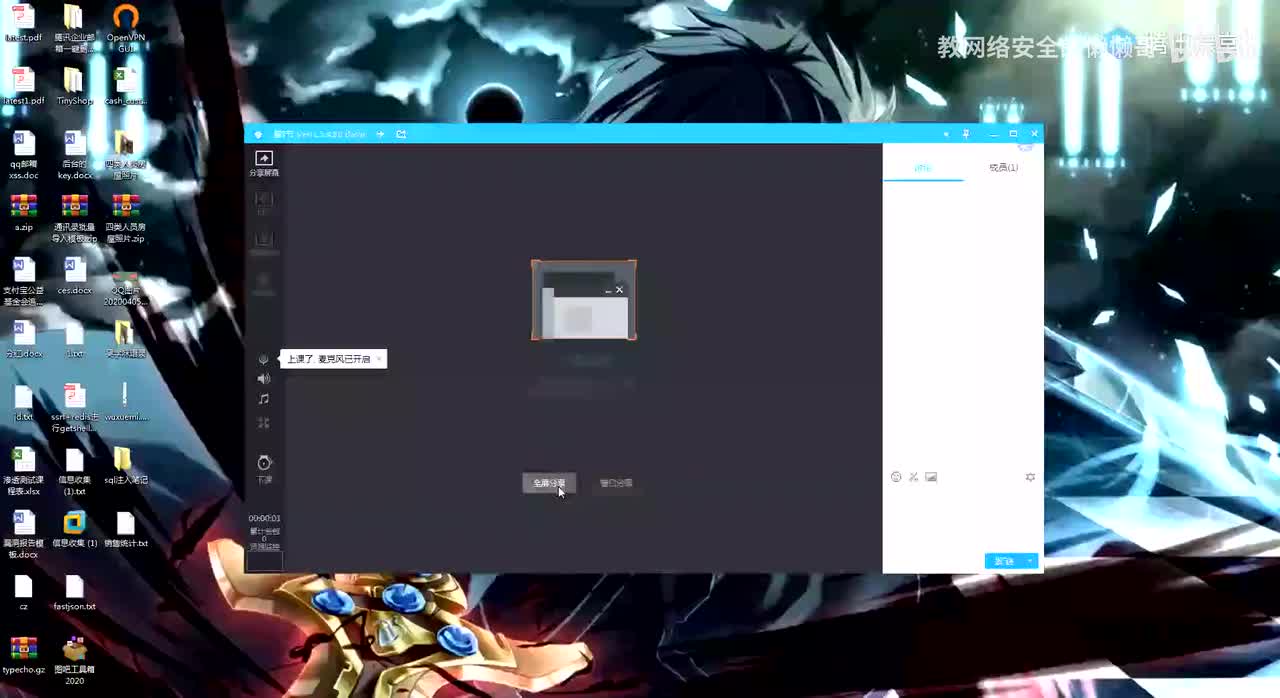Click the music note icon
Image resolution: width=1280 pixels, height=698 pixels.
coord(264,399)
